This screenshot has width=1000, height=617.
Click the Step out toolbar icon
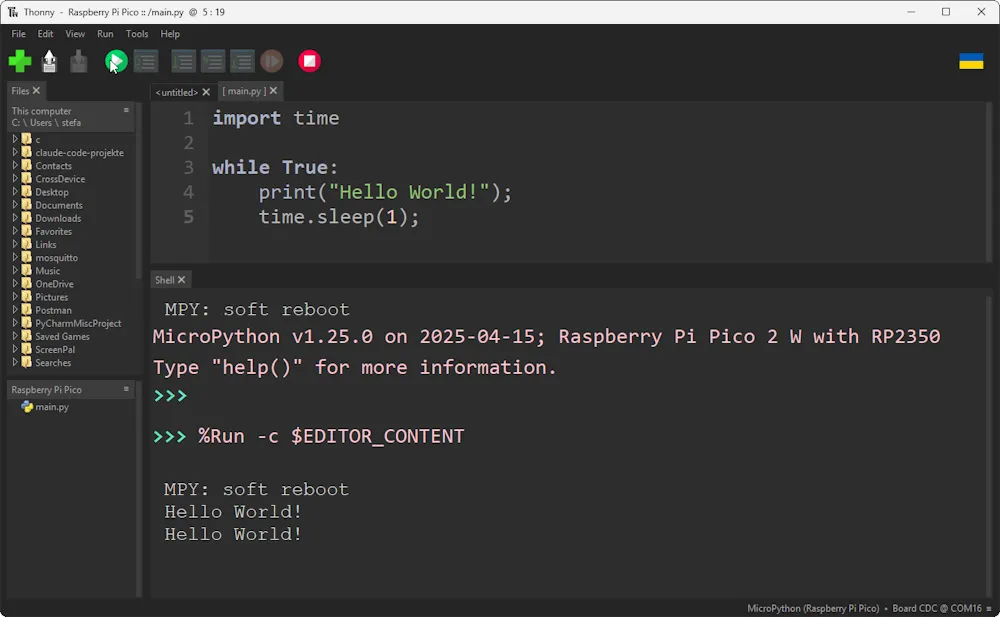242,61
